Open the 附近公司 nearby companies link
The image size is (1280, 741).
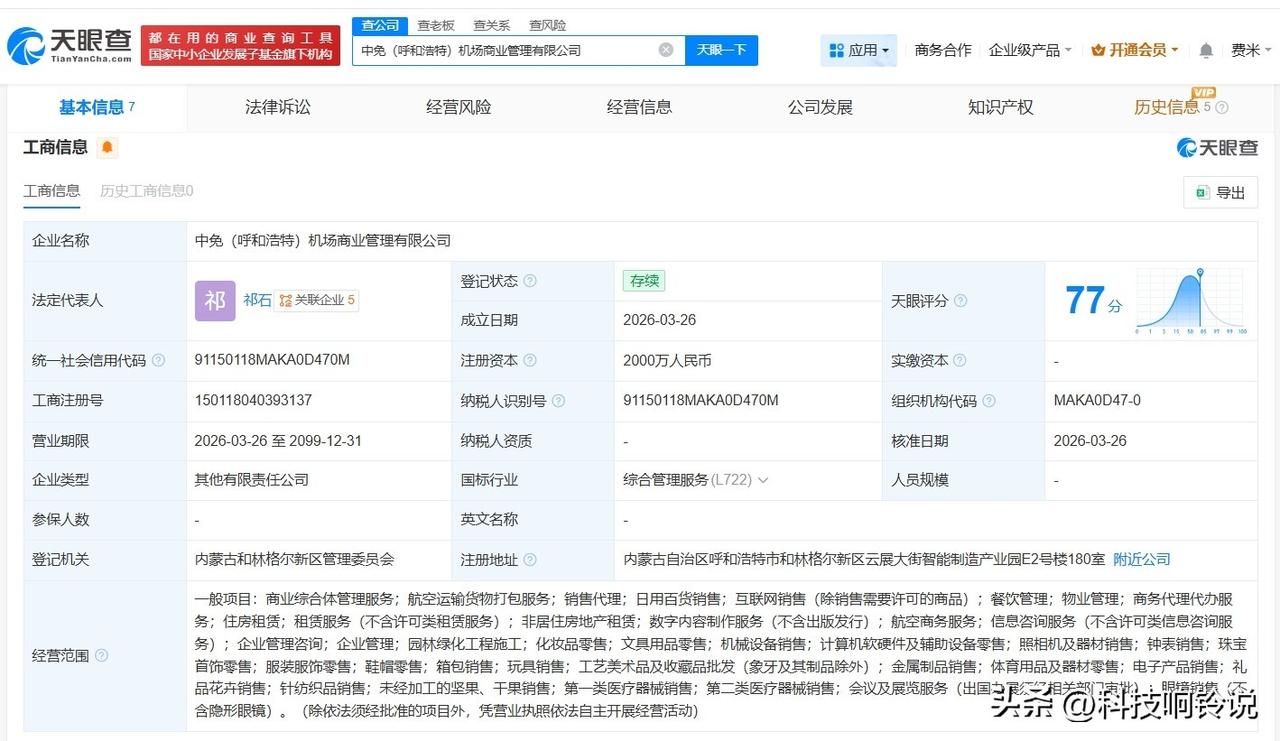(x=1142, y=560)
